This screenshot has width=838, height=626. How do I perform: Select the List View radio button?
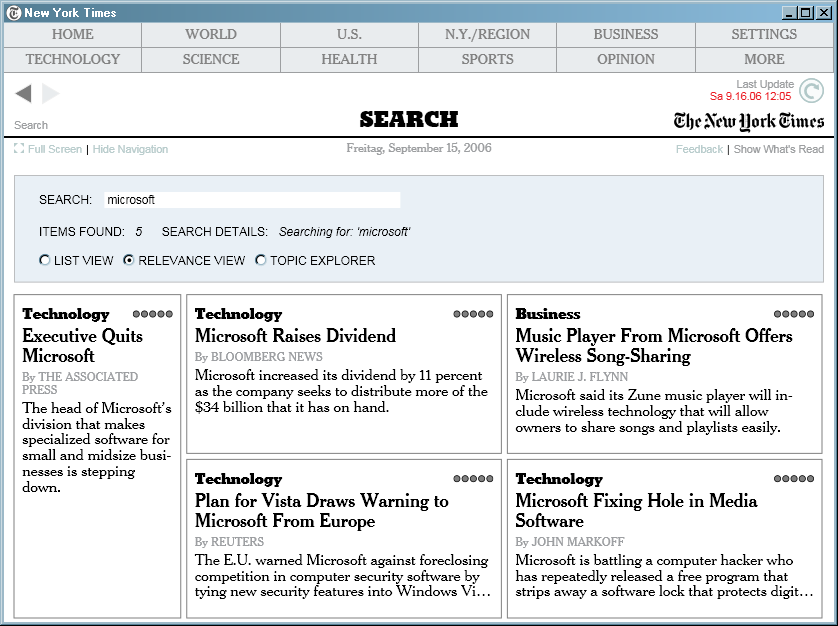pyautogui.click(x=45, y=260)
